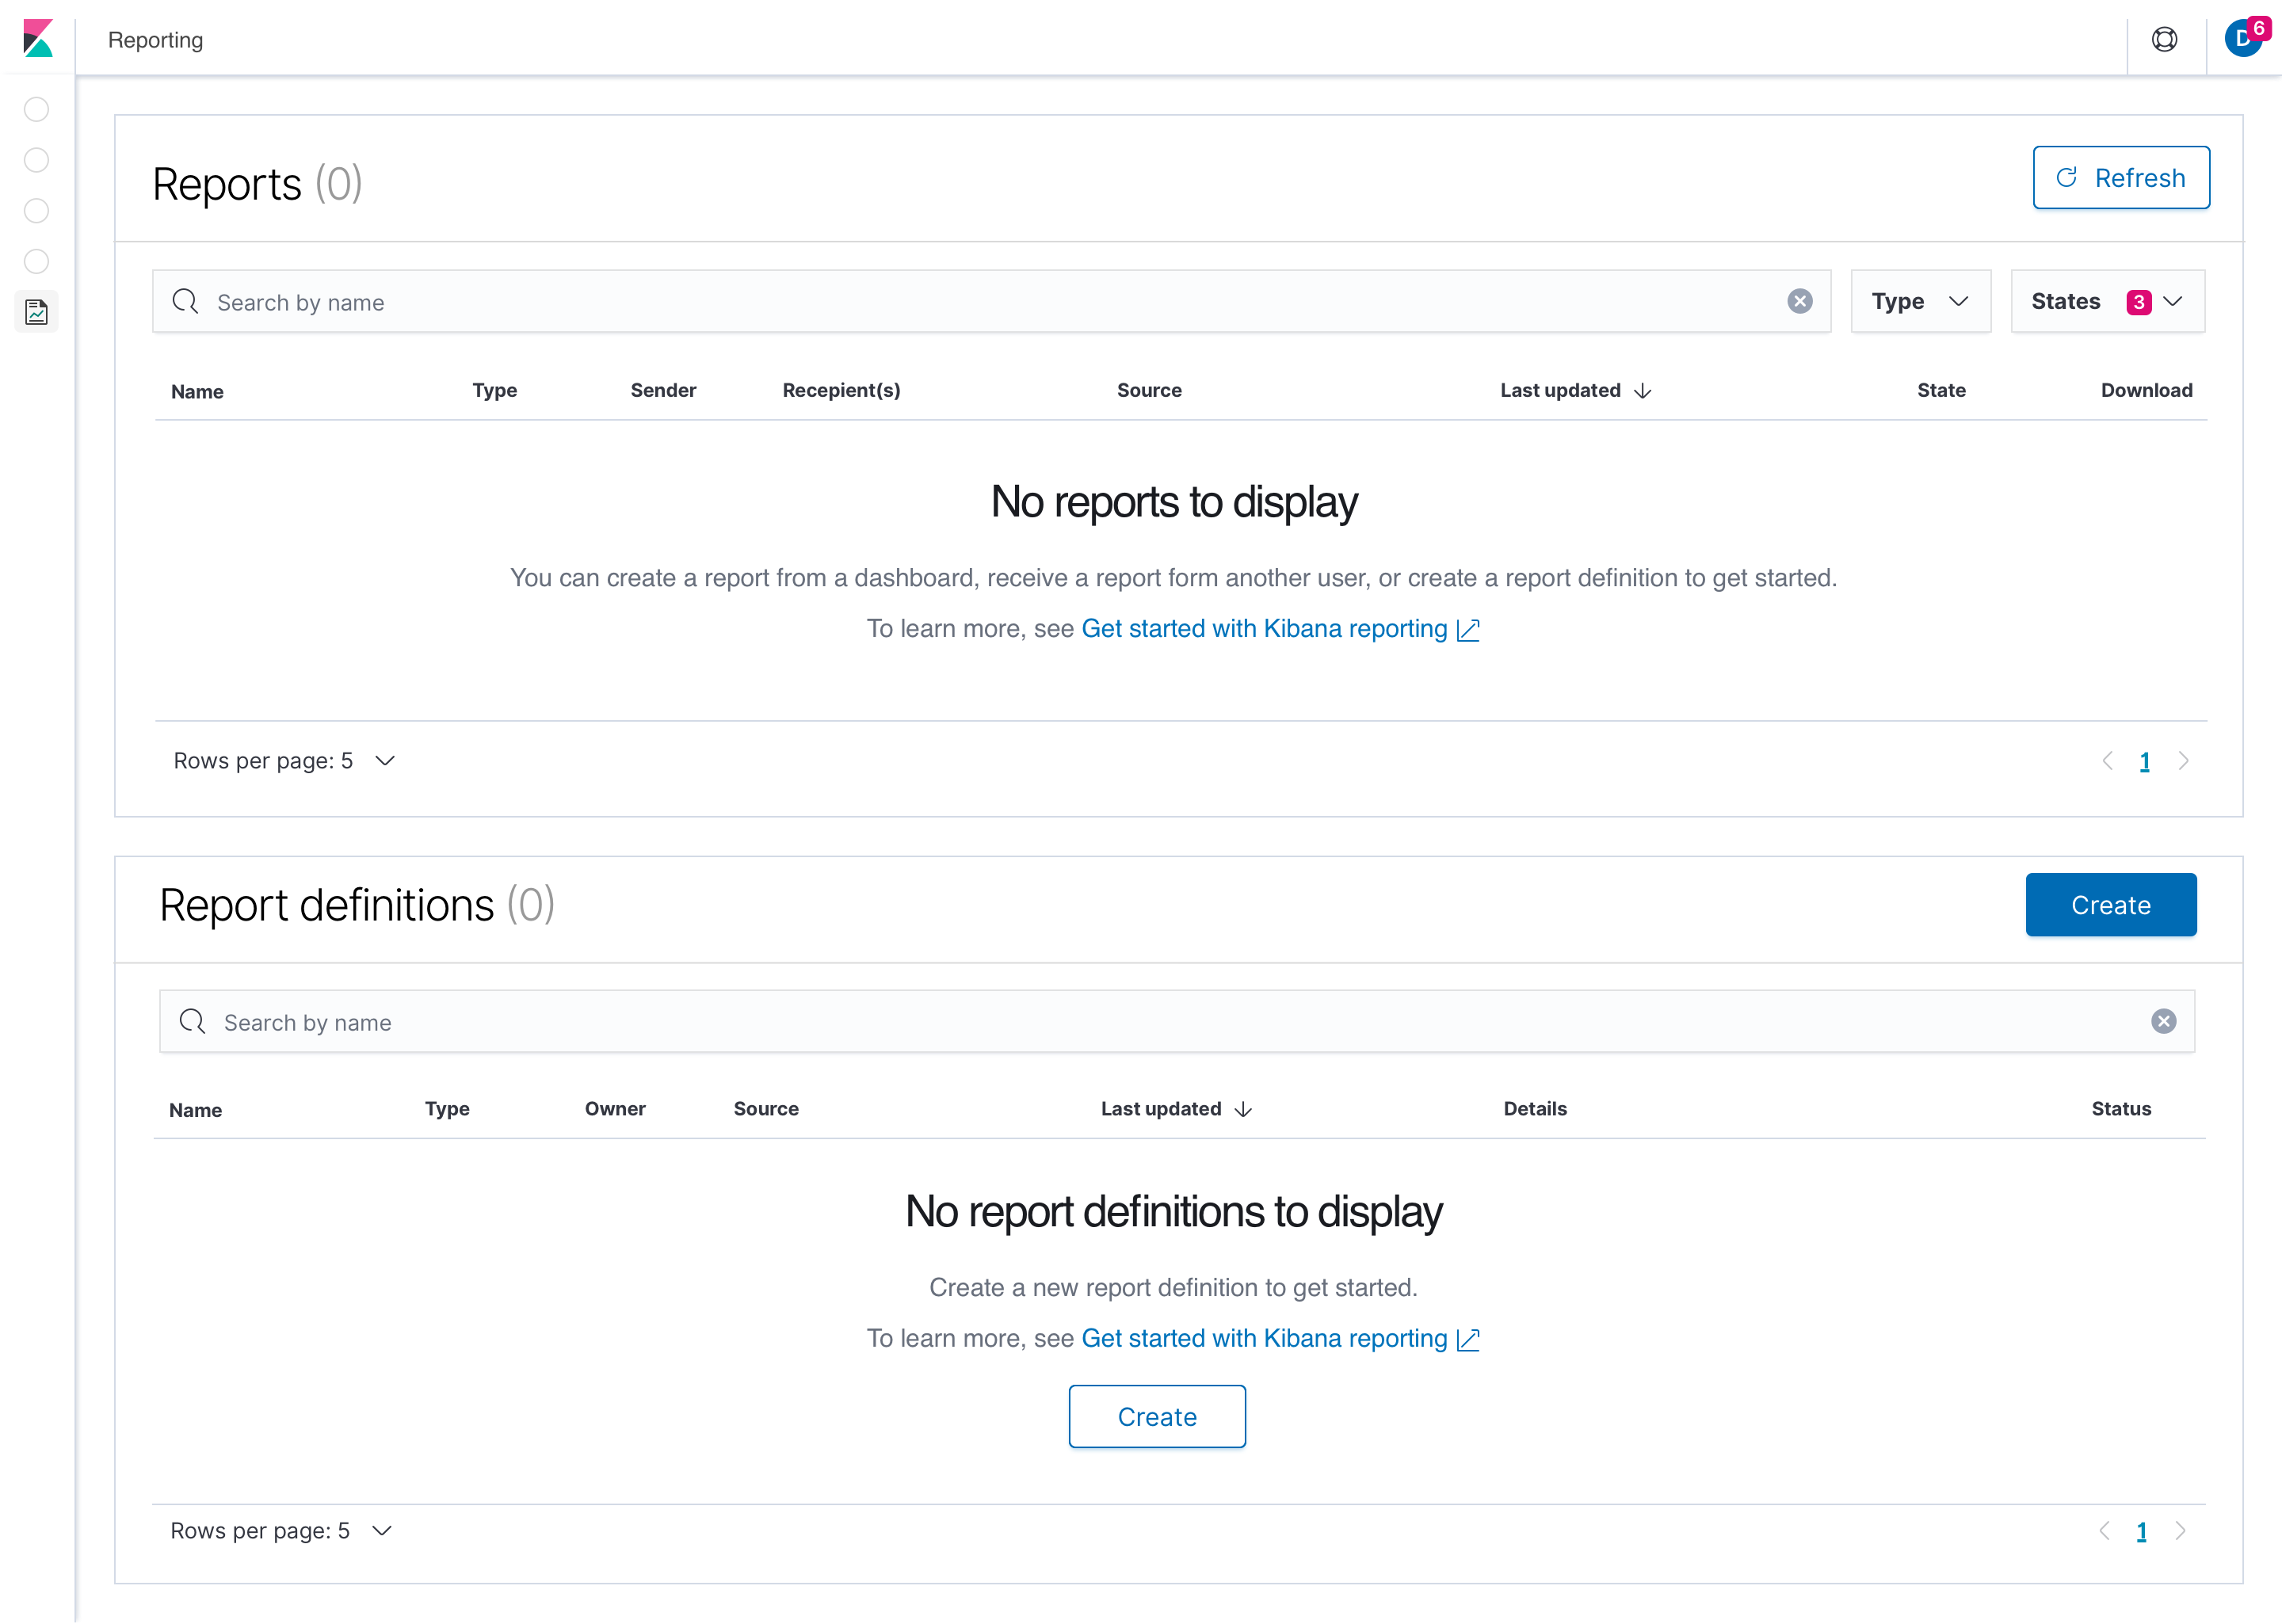Image resolution: width=2282 pixels, height=1624 pixels.
Task: Click the Recepient(s) column header
Action: (841, 391)
